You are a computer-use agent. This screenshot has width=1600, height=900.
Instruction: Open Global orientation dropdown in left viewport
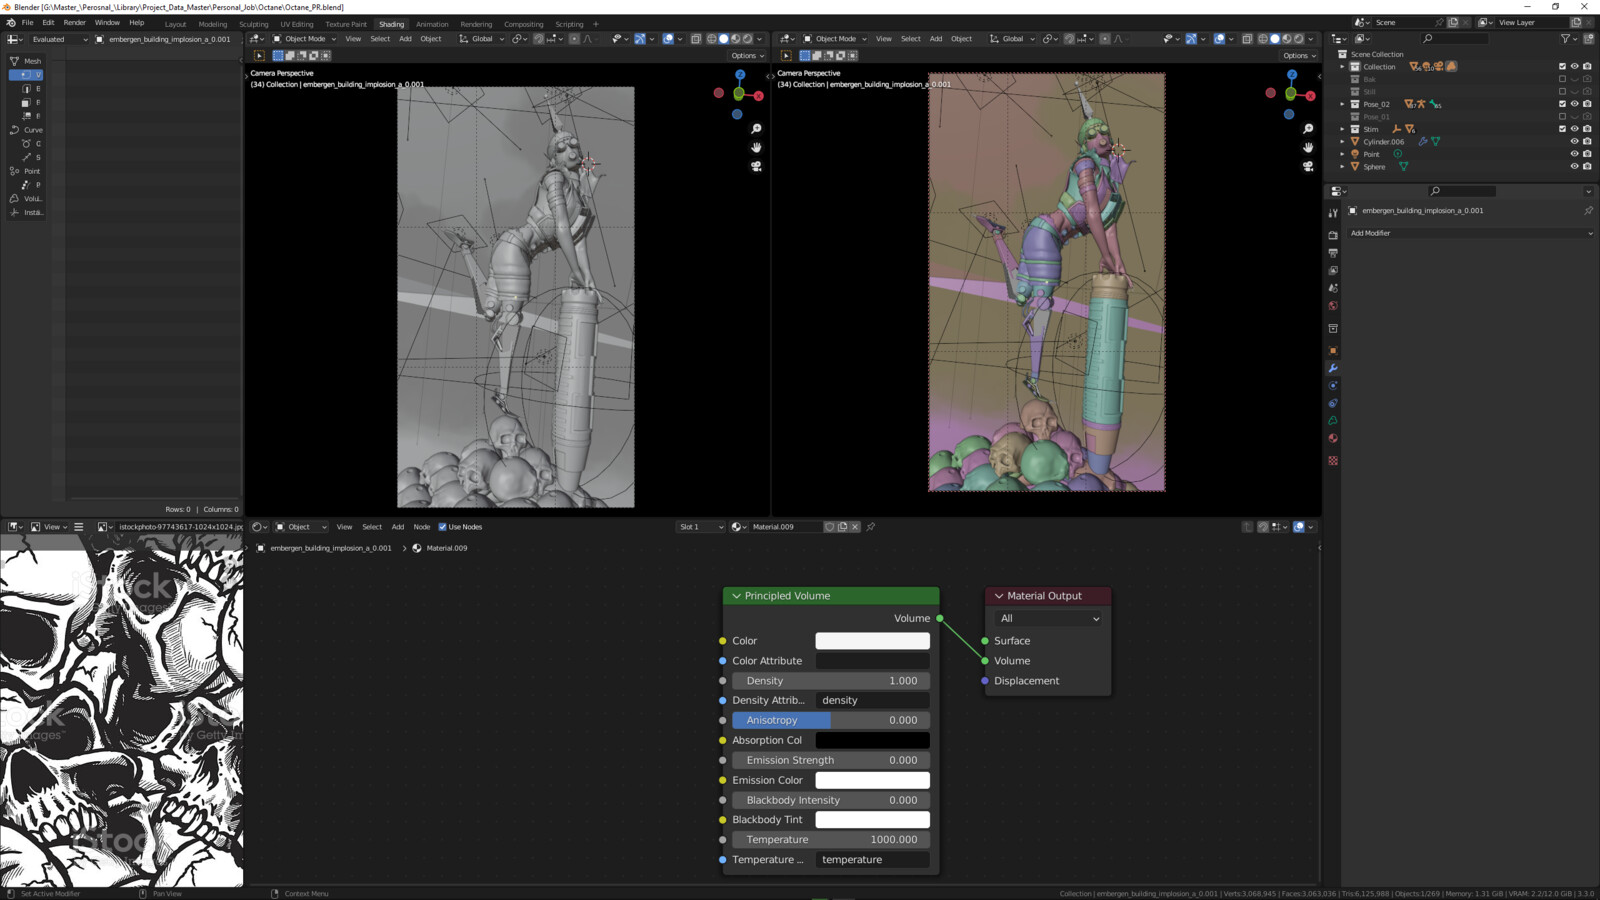click(482, 39)
